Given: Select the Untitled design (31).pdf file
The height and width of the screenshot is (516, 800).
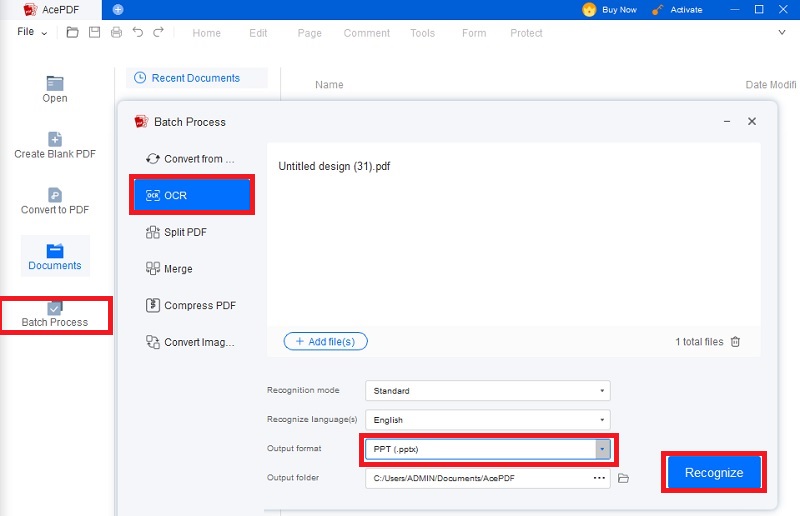Looking at the screenshot, I should [334, 166].
